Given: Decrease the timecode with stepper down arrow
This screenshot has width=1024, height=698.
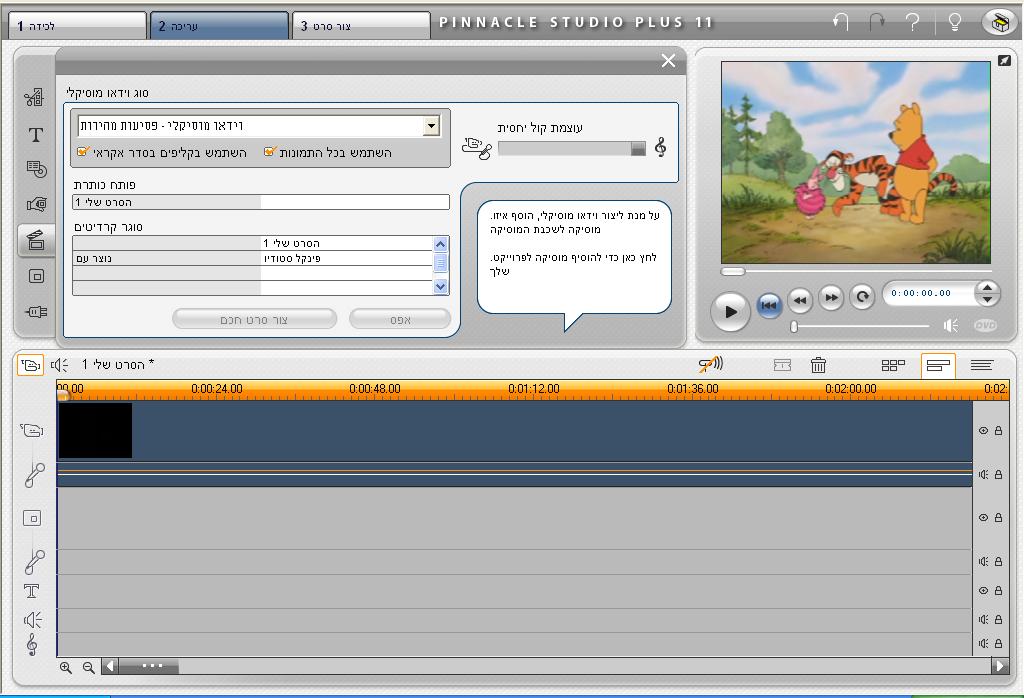Looking at the screenshot, I should 987,299.
